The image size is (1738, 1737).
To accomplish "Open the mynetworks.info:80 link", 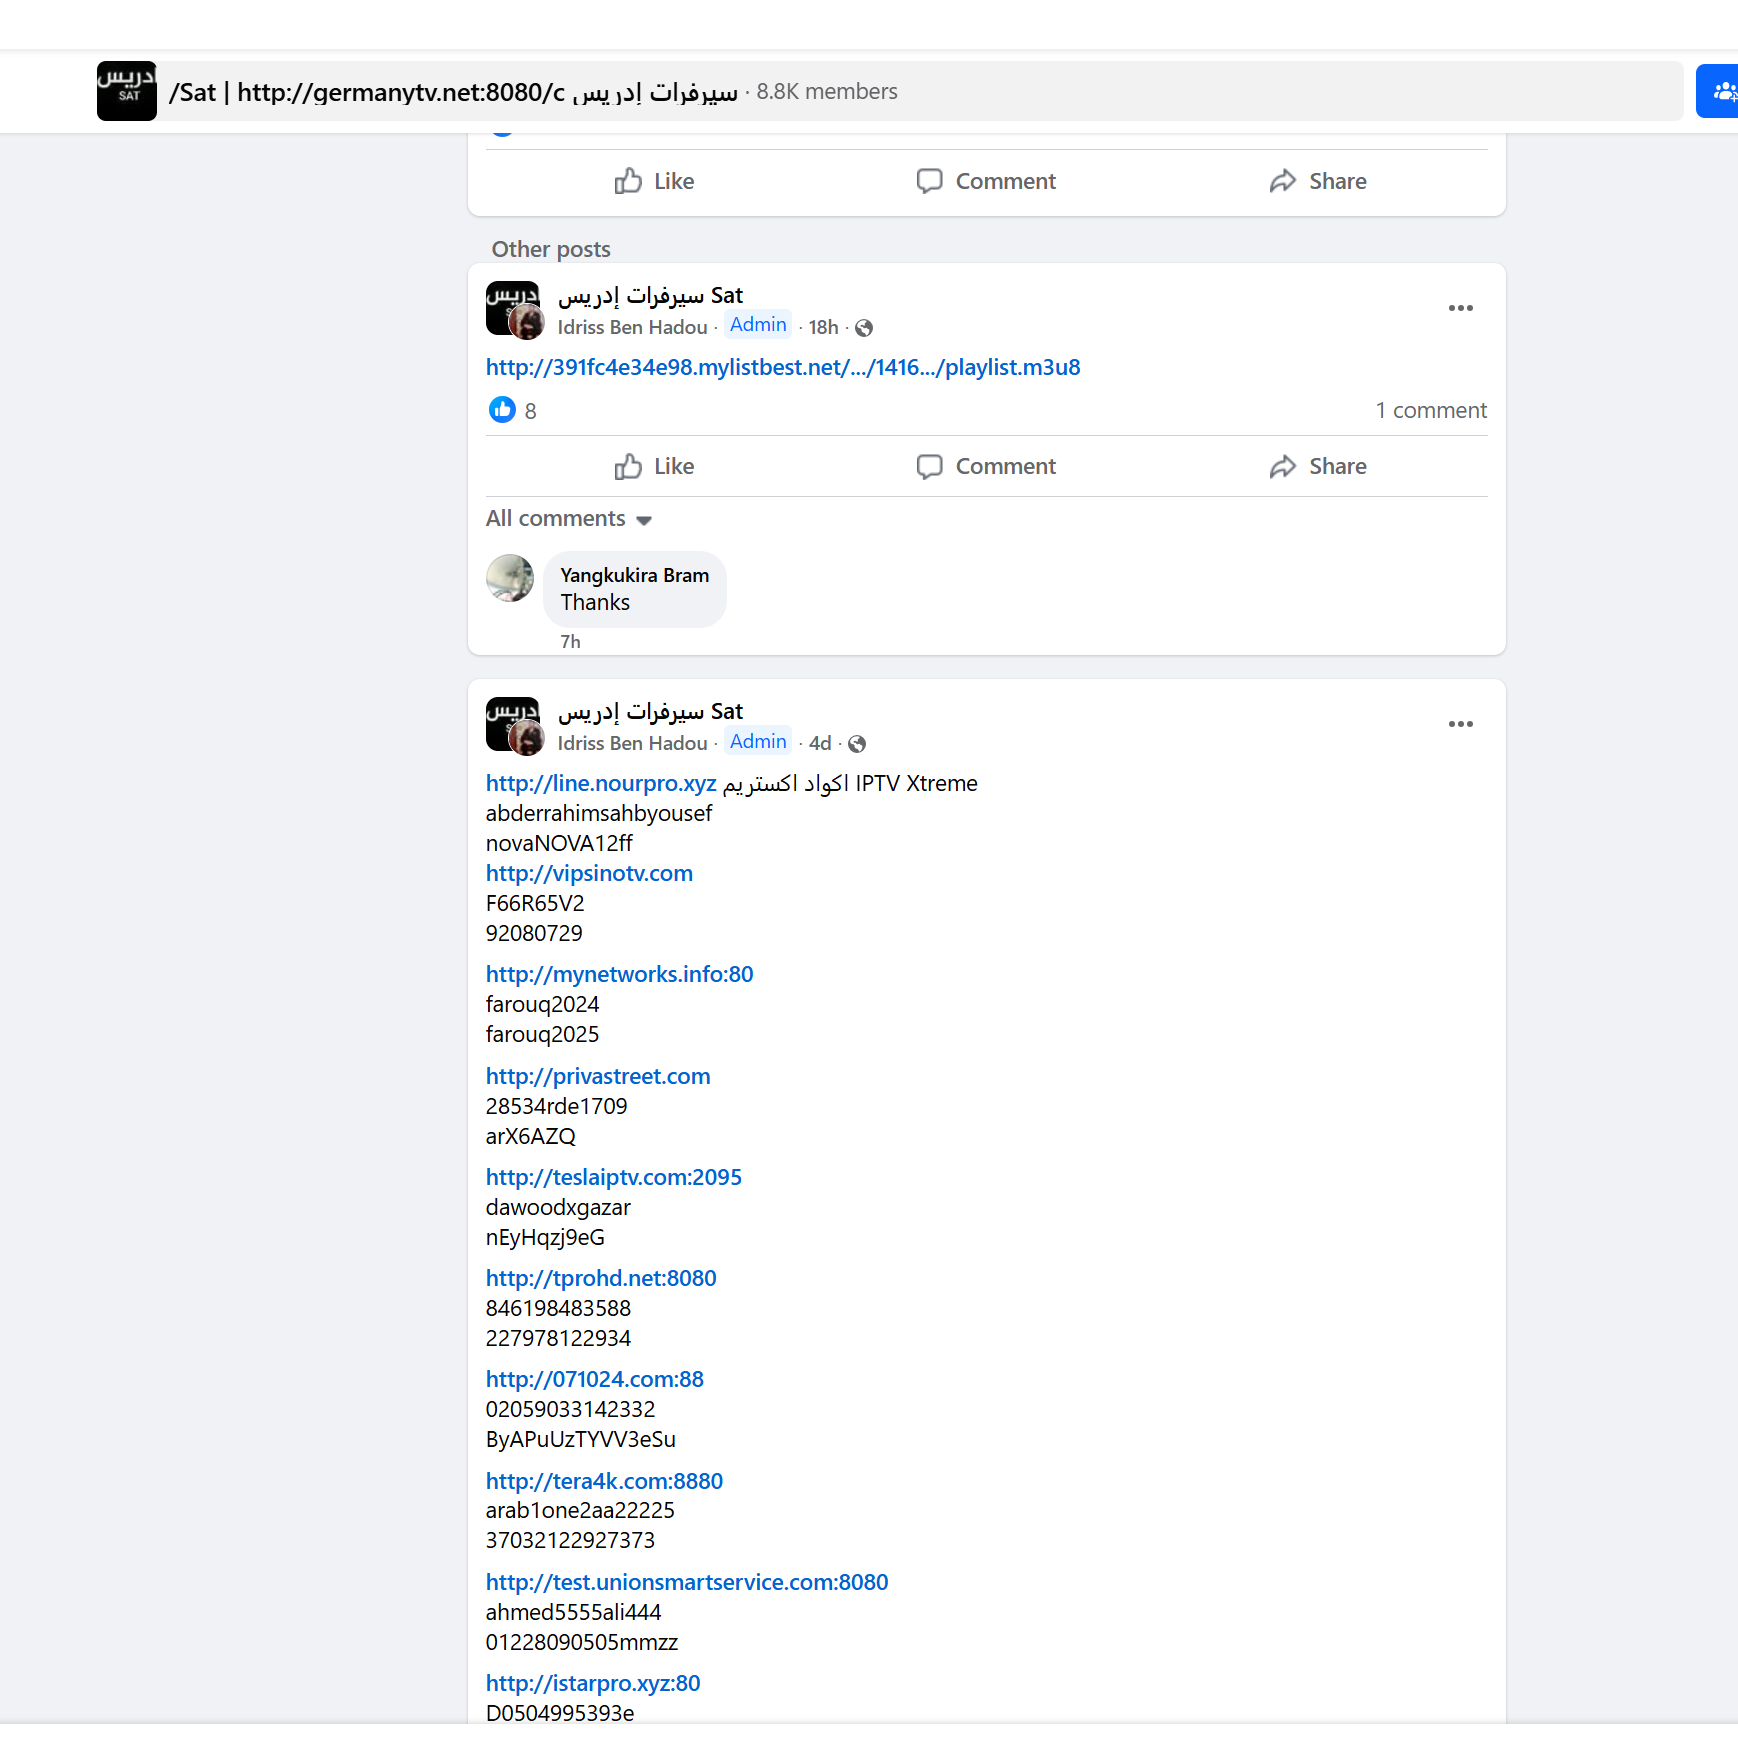I will [x=619, y=974].
